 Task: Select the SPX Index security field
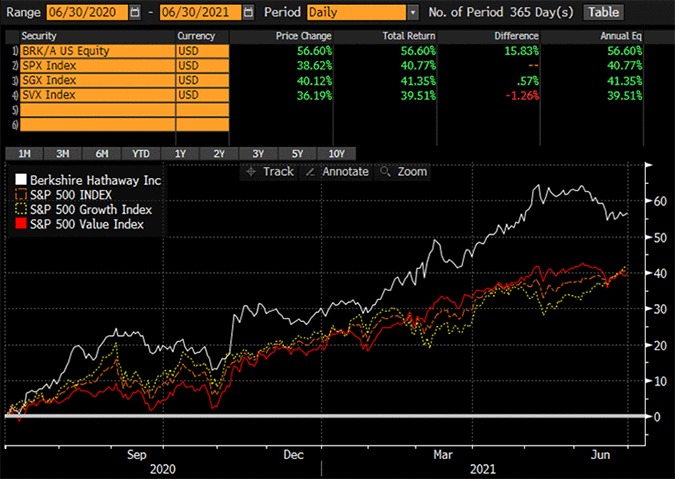coord(97,66)
